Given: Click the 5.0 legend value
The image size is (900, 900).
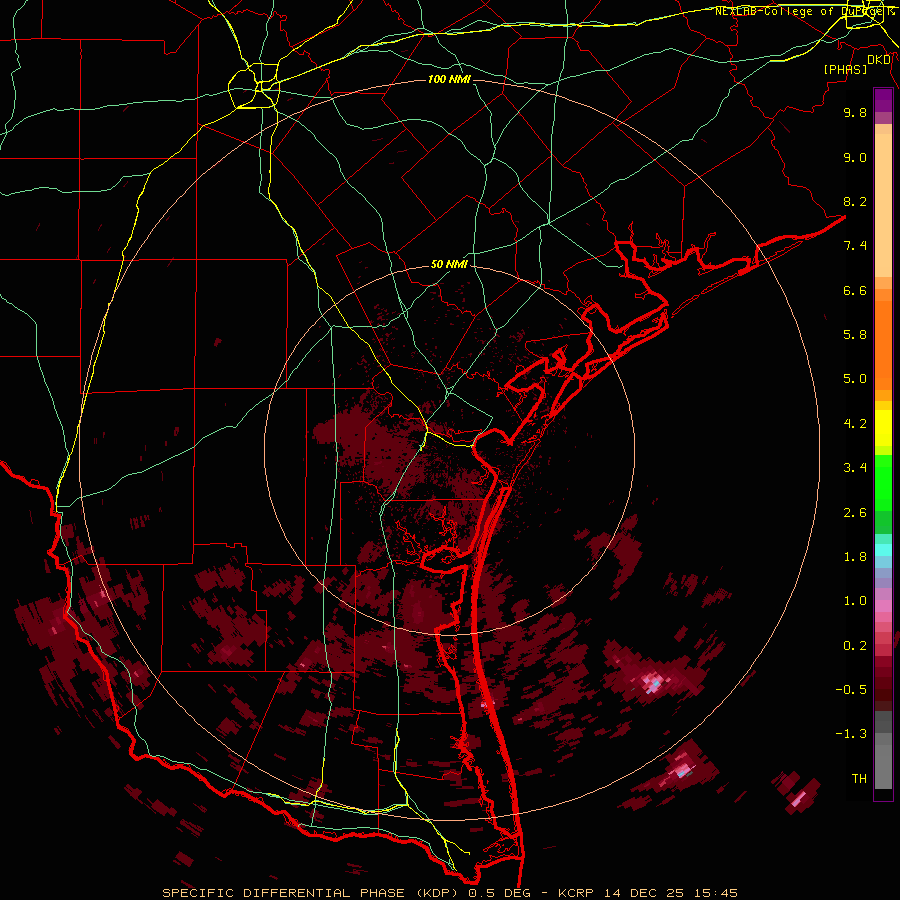Looking at the screenshot, I should pyautogui.click(x=855, y=379).
